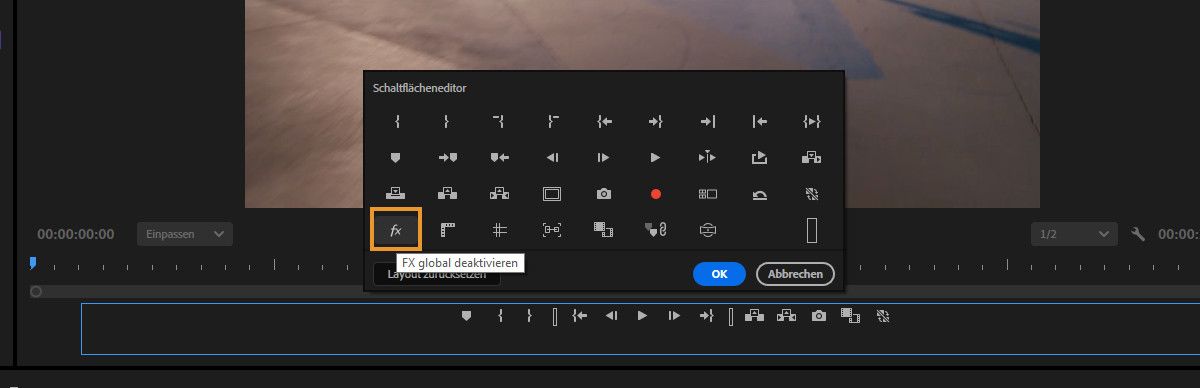Select the Play In to Out icon
The height and width of the screenshot is (388, 1200).
812,121
